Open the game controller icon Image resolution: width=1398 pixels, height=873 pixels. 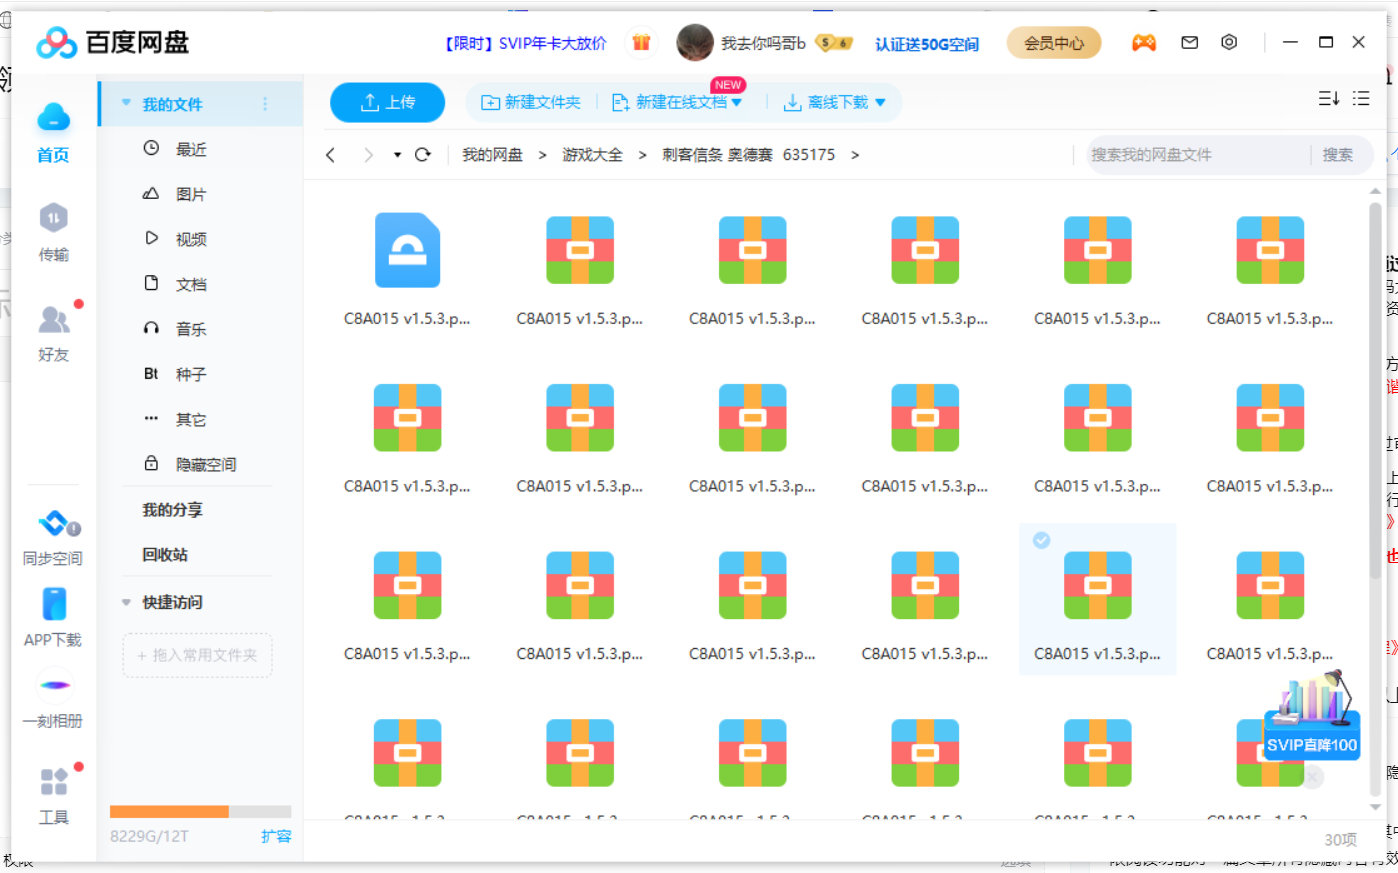point(1144,43)
